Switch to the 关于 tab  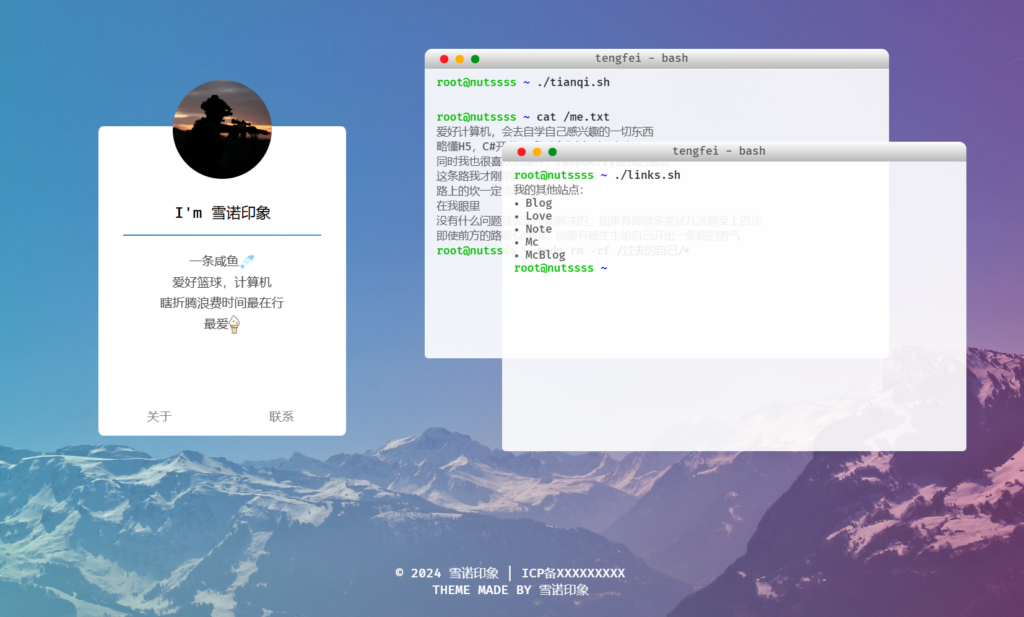pyautogui.click(x=159, y=417)
